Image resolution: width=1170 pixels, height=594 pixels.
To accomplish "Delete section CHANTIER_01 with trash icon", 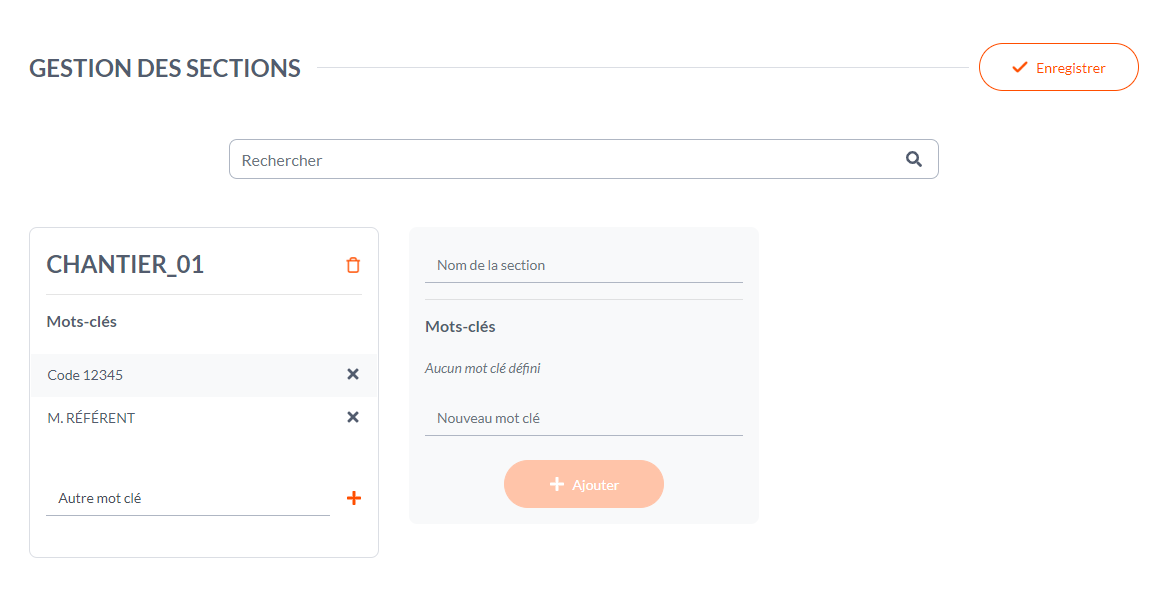I will pos(353,265).
